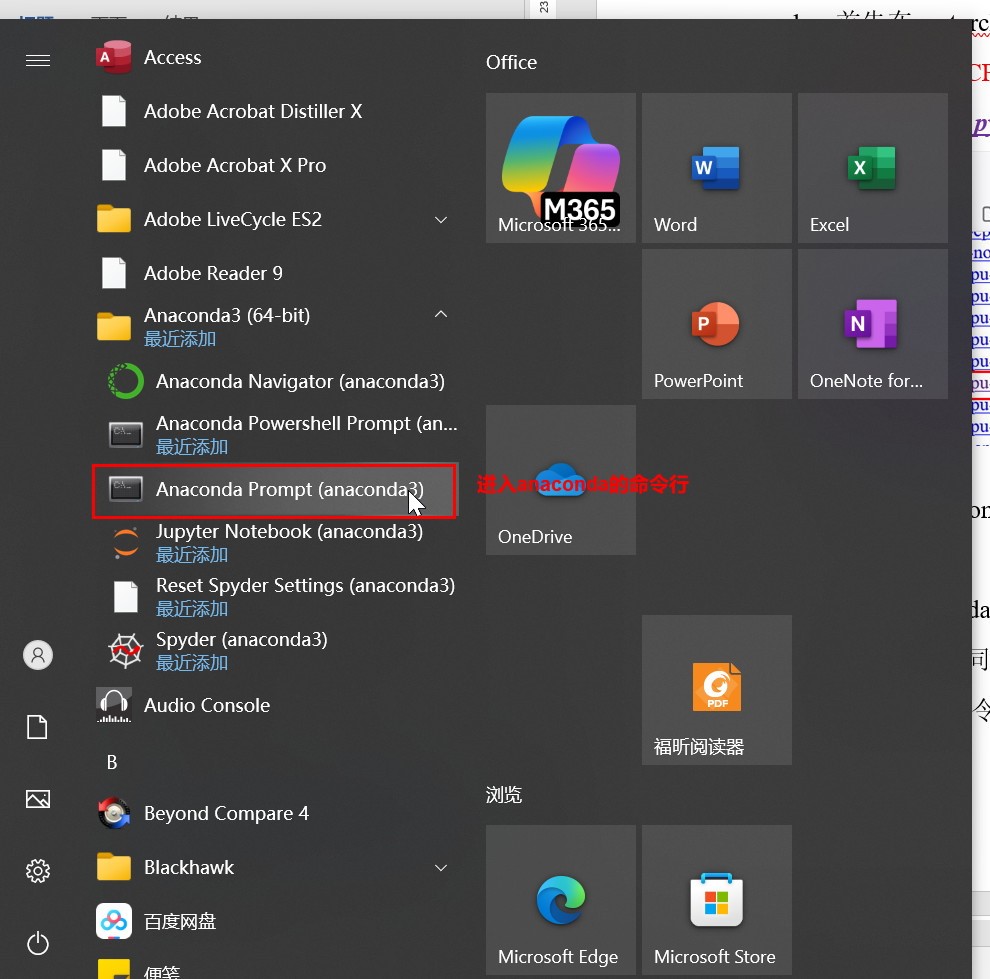The image size is (990, 979).
Task: Launch Spyder (anaconda3)
Action: pos(275,650)
